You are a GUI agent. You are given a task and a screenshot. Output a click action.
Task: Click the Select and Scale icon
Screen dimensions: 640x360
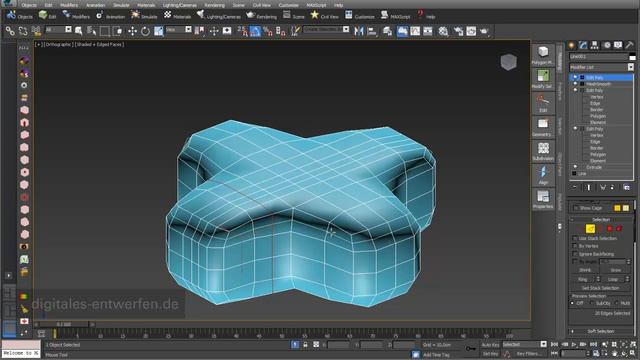point(158,31)
